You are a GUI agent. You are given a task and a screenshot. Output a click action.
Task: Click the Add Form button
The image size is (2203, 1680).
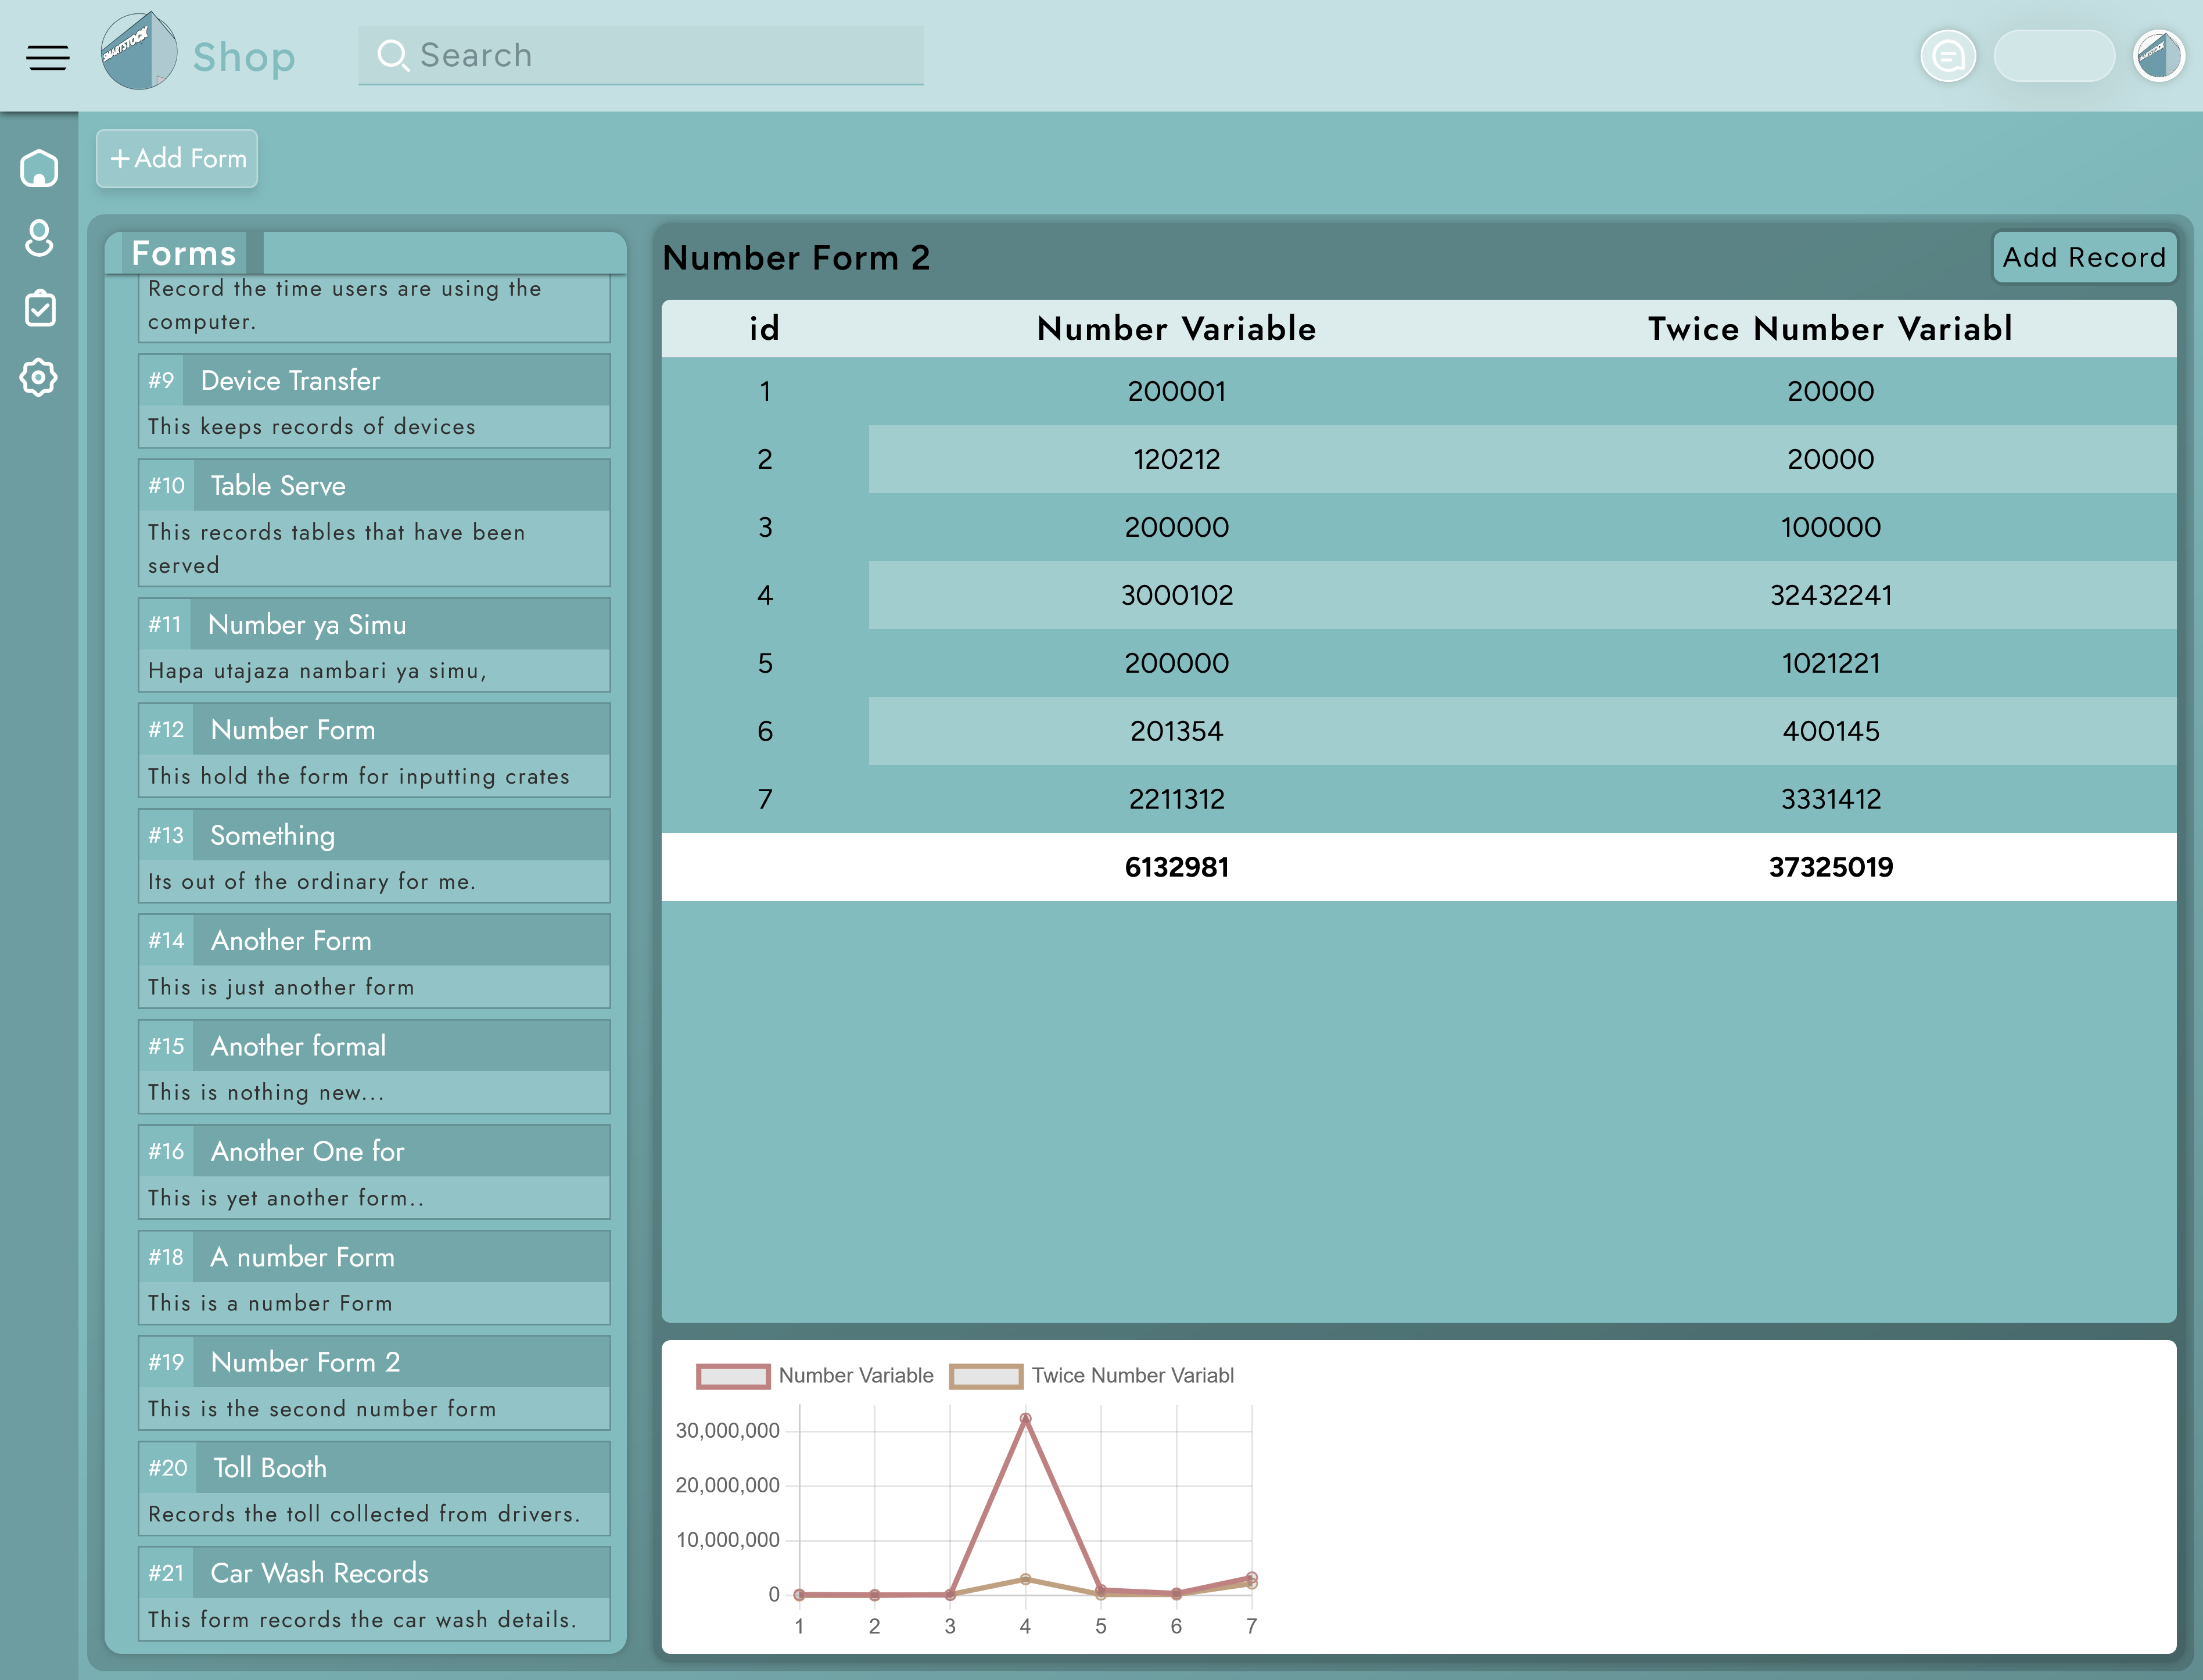click(177, 158)
